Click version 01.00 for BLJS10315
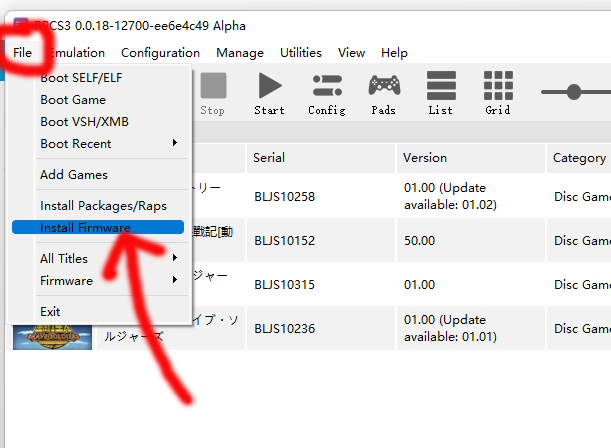The width and height of the screenshot is (611, 448). coord(471,284)
